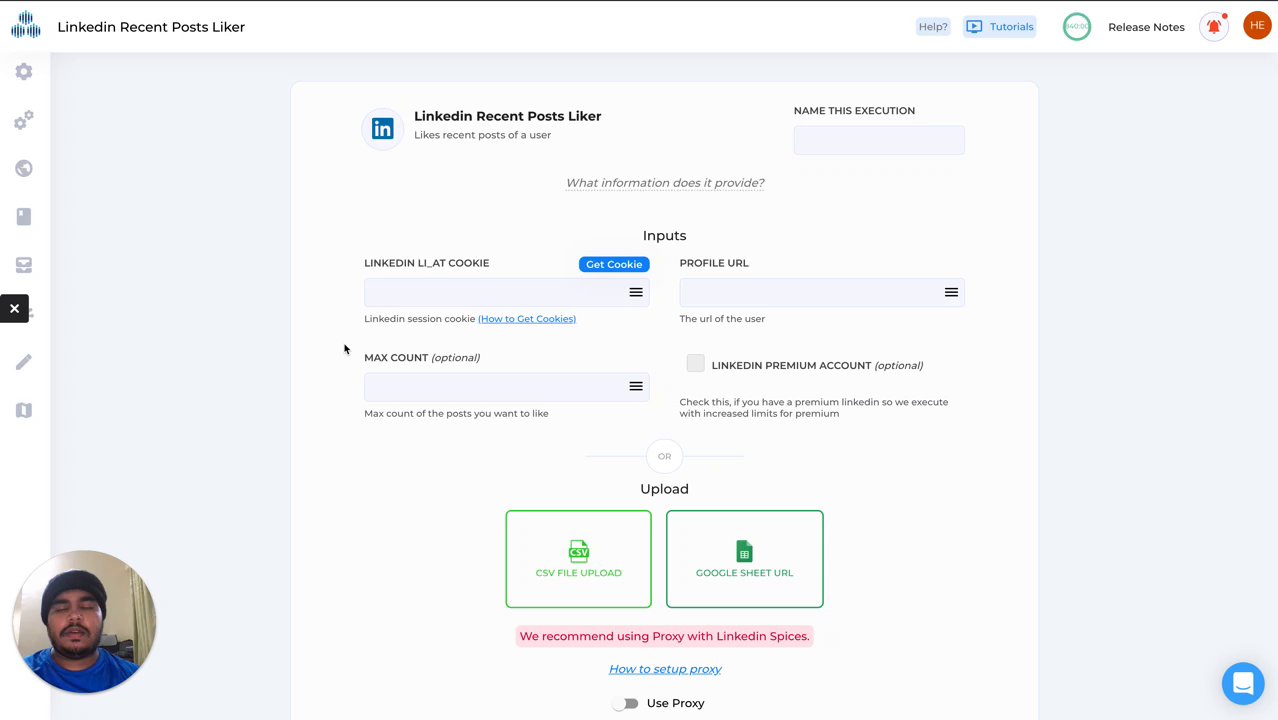
Task: Open the LinkedIn LI_AT Cookie field menu
Action: (636, 292)
